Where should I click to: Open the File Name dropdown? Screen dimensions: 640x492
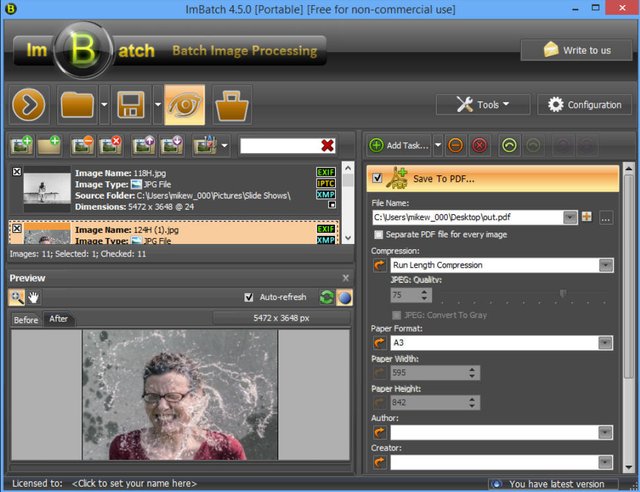(x=570, y=217)
